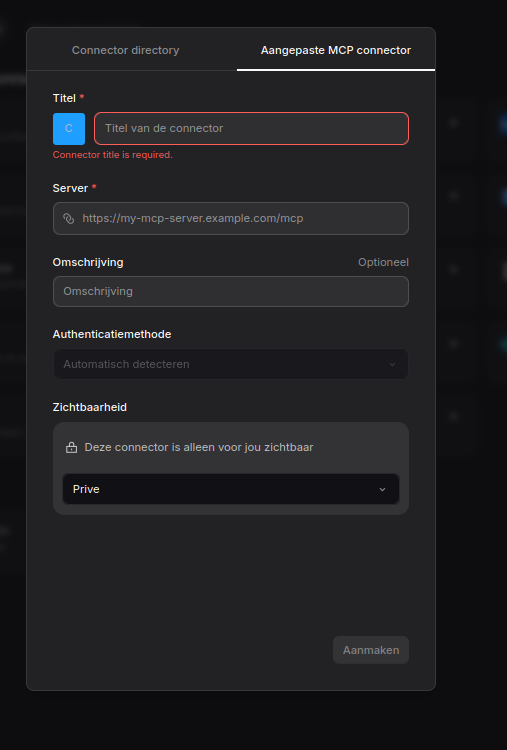Click the Titel field label
The width and height of the screenshot is (507, 750).
coord(64,98)
